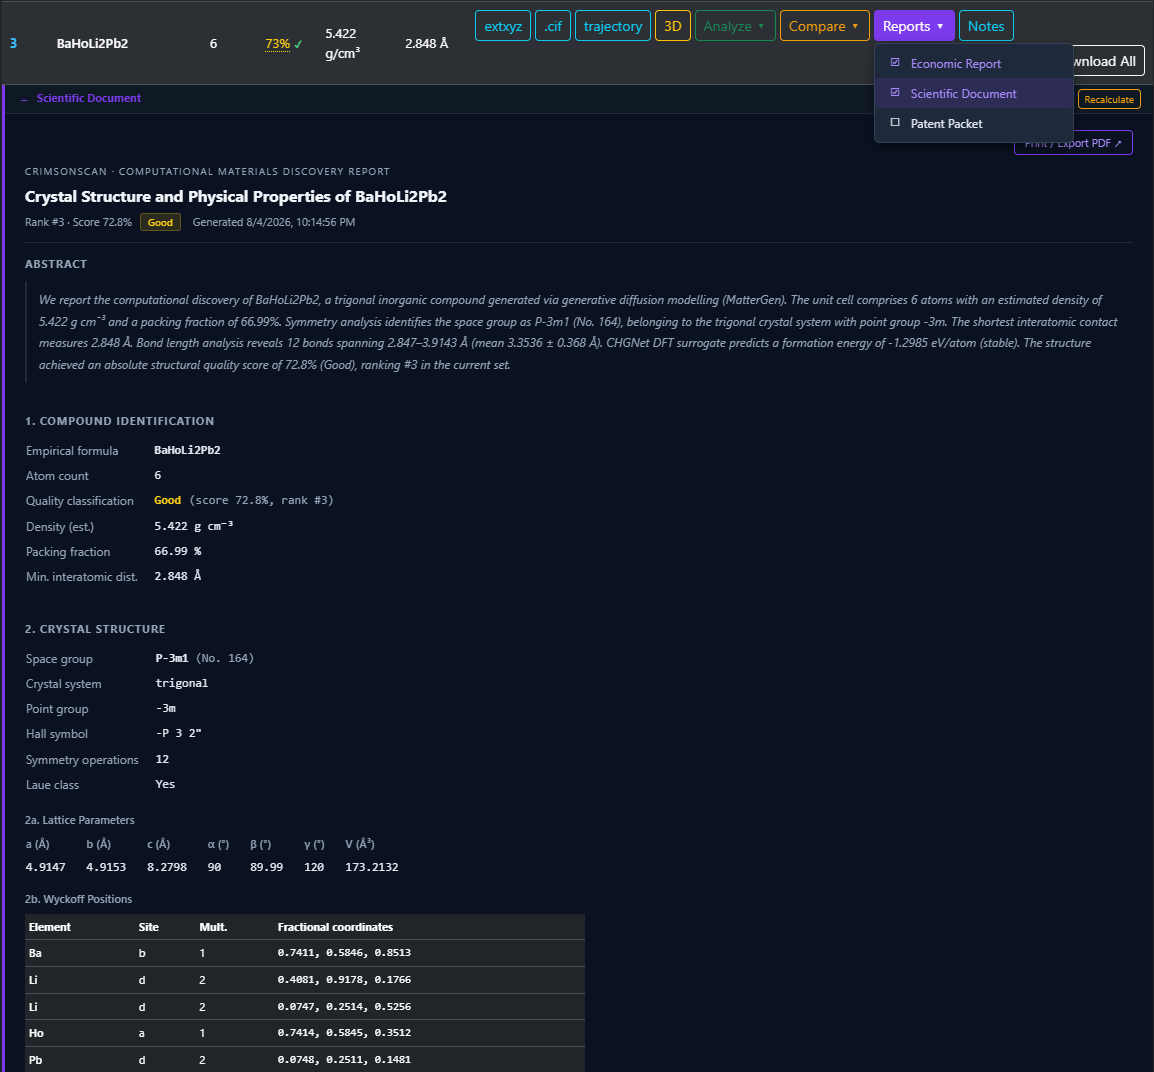
Task: Click the Ba row in Wyckoff table
Action: (x=305, y=953)
